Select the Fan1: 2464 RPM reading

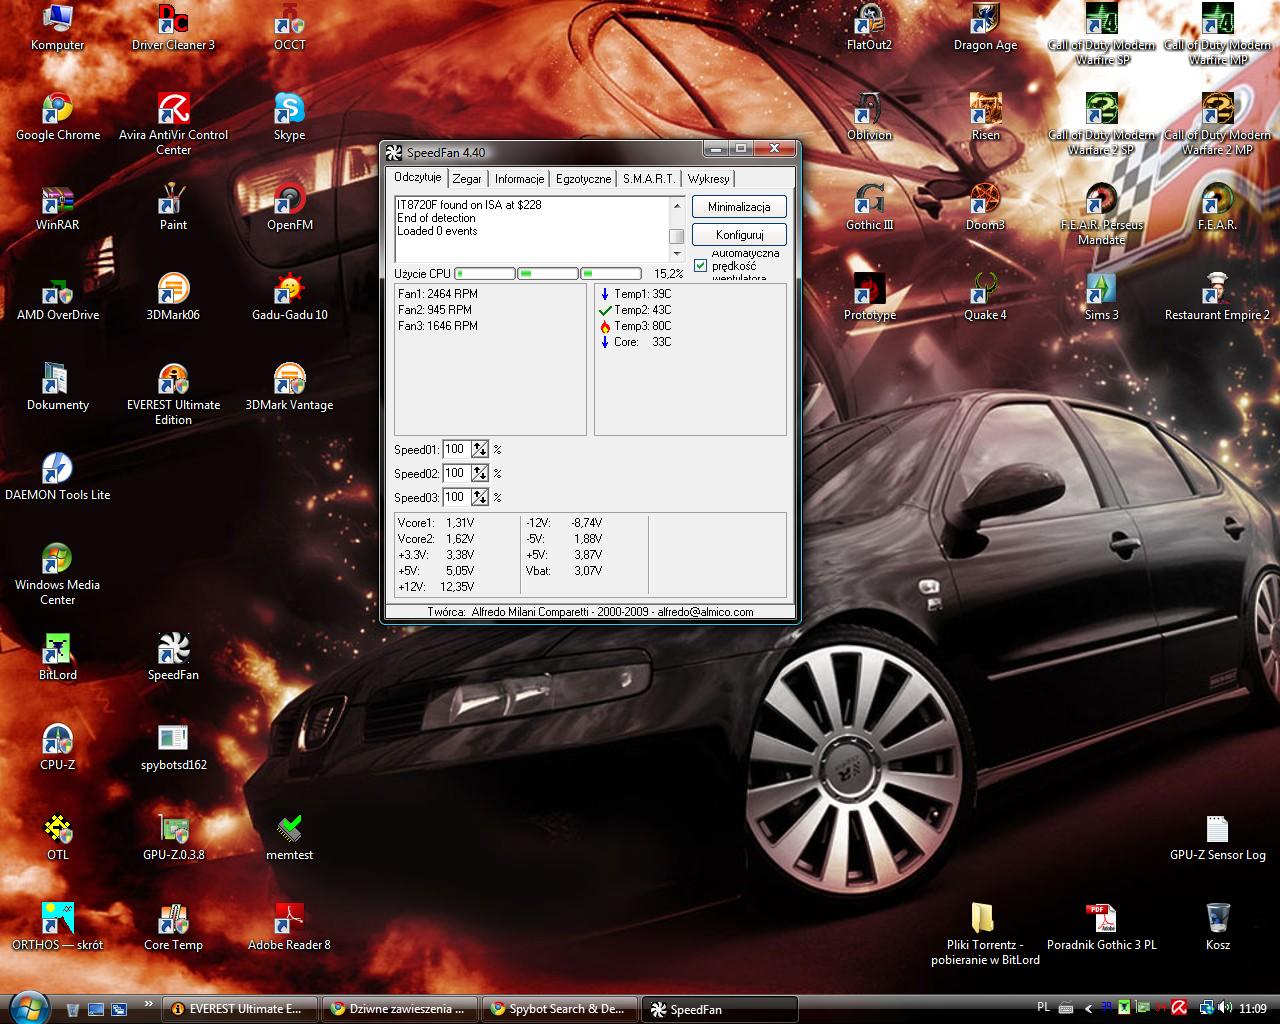tap(438, 294)
